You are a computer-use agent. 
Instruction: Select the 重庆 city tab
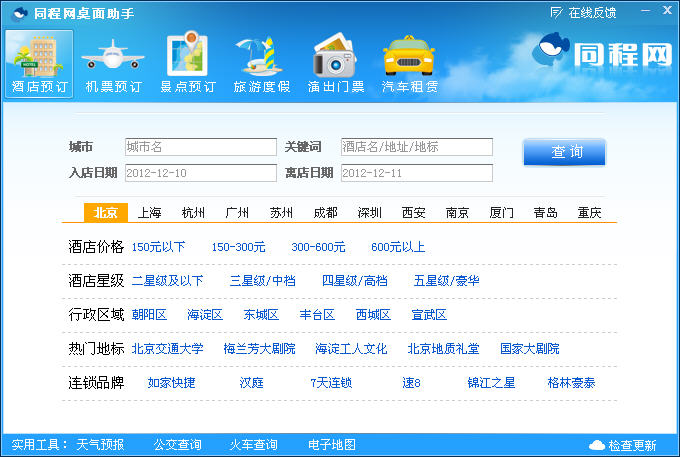point(589,212)
